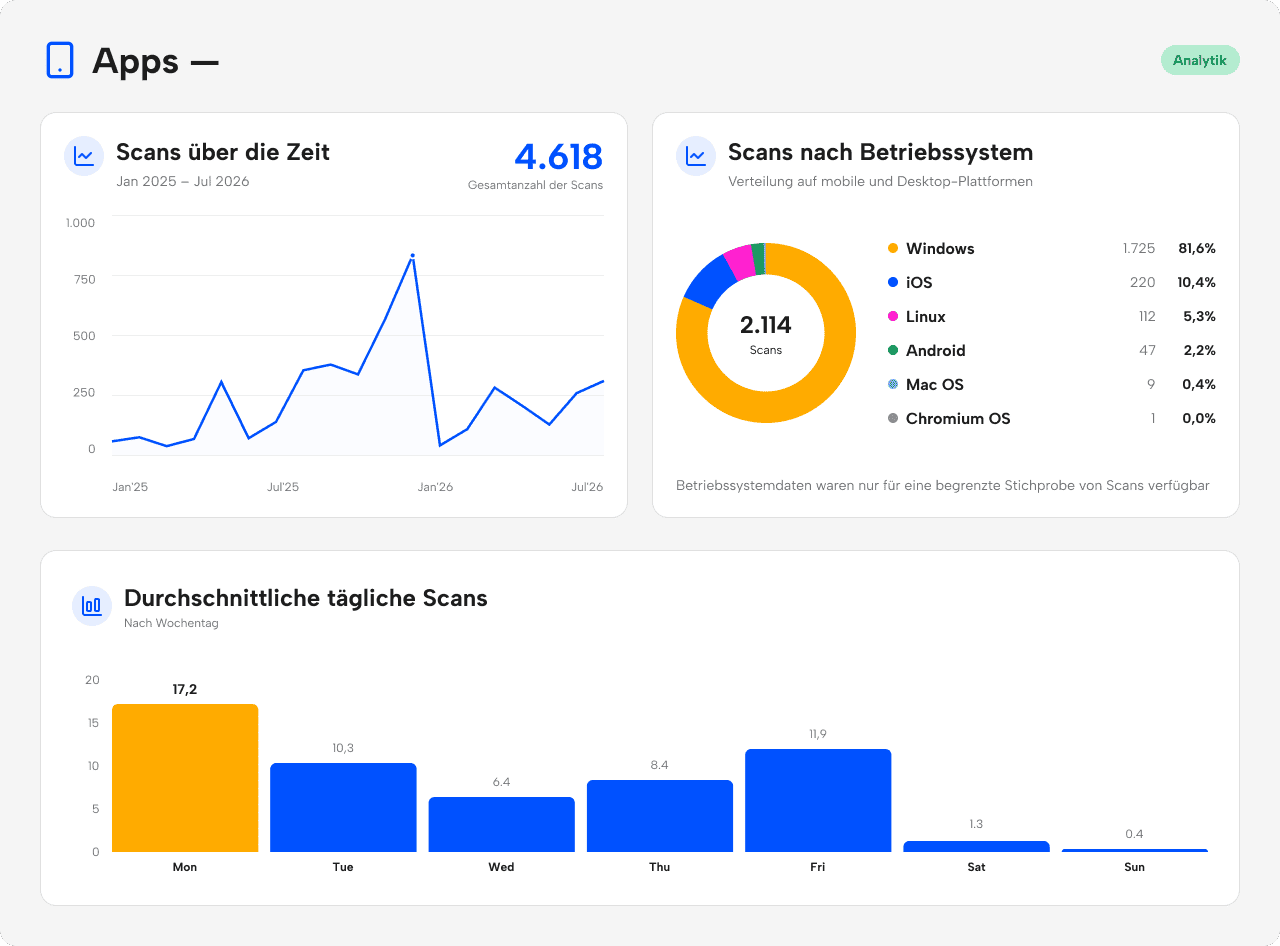Click the Analytik badge
Image resolution: width=1280 pixels, height=946 pixels.
click(x=1200, y=60)
